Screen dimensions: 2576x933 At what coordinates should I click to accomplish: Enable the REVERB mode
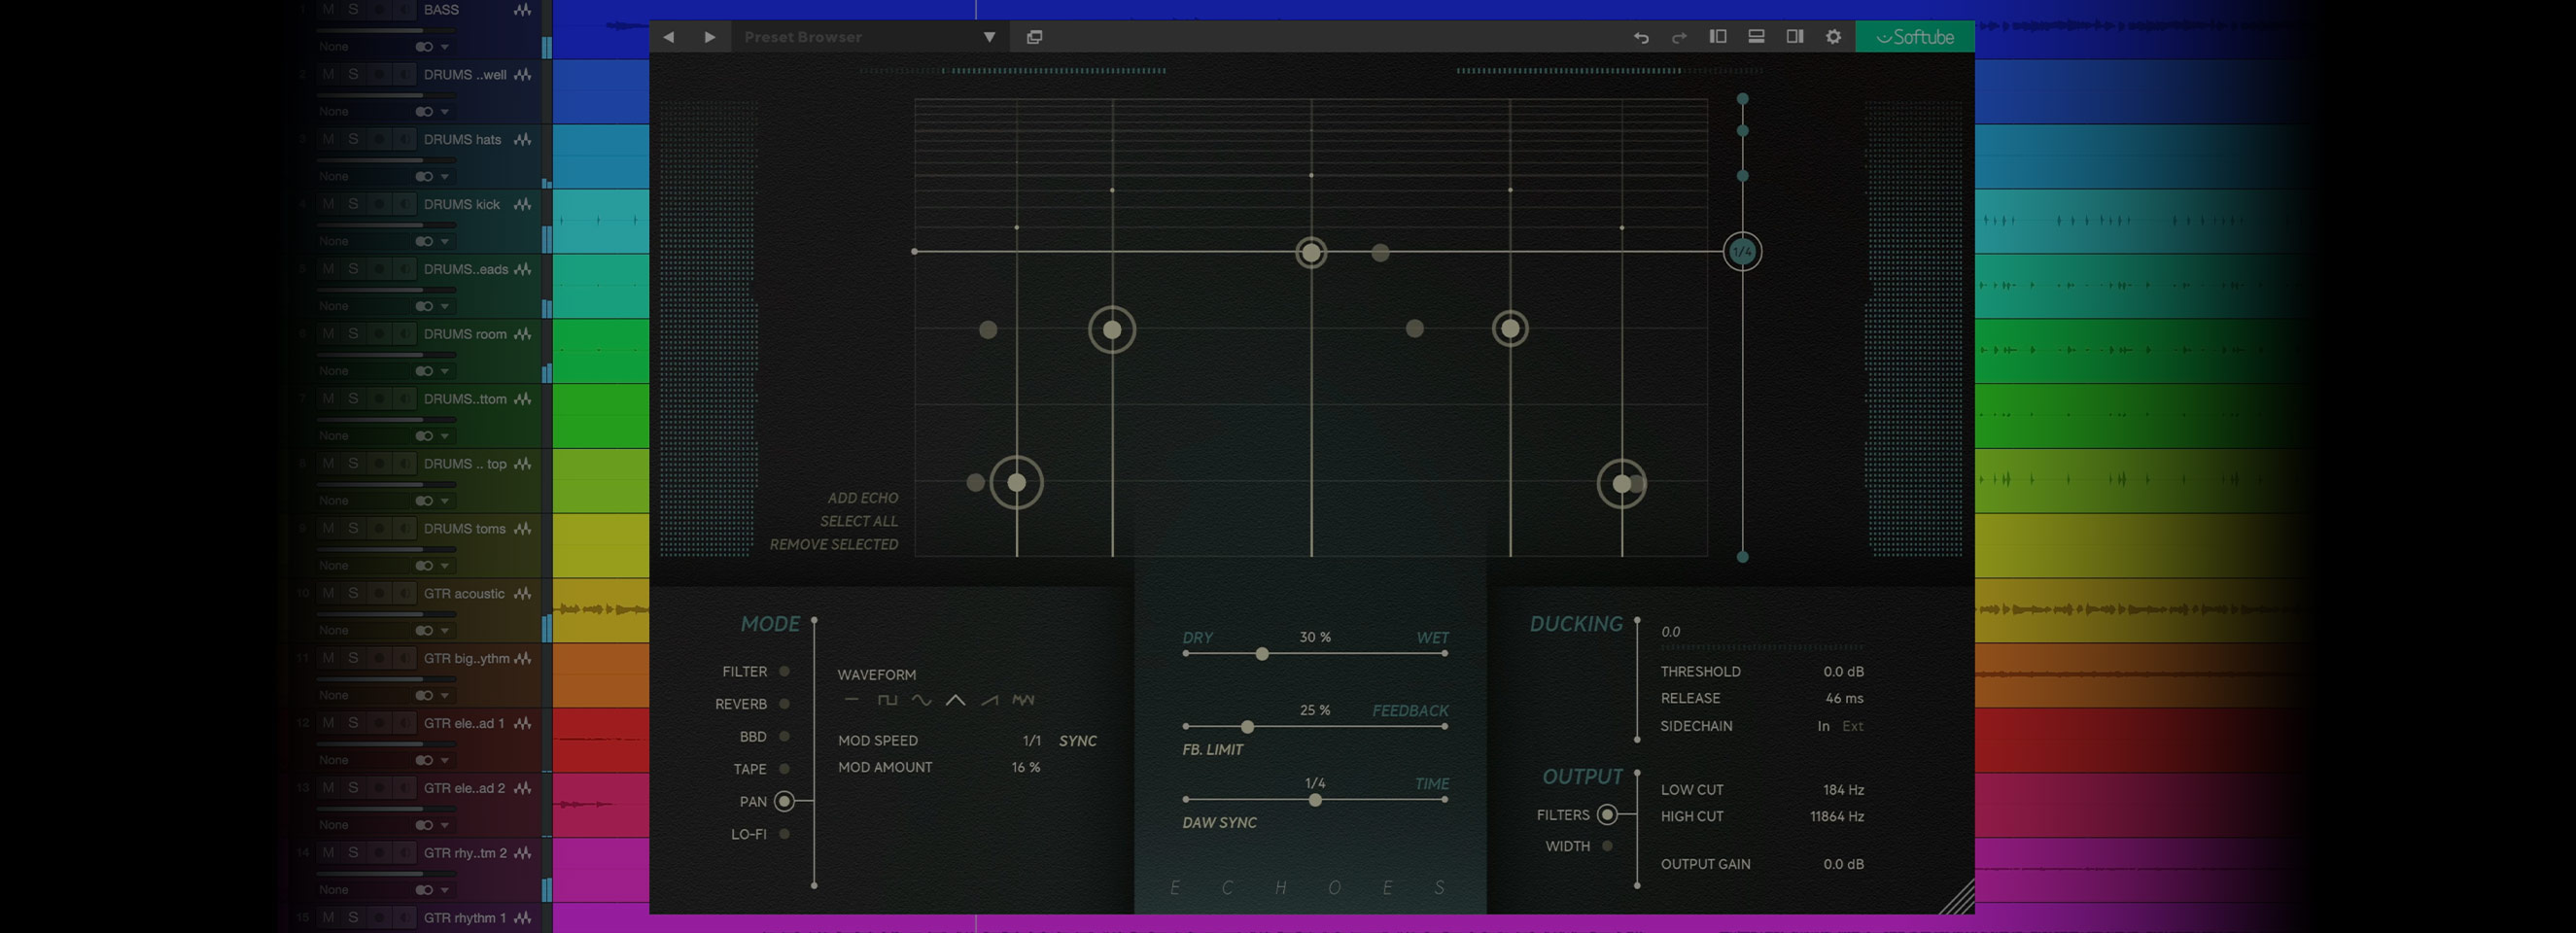click(x=784, y=704)
